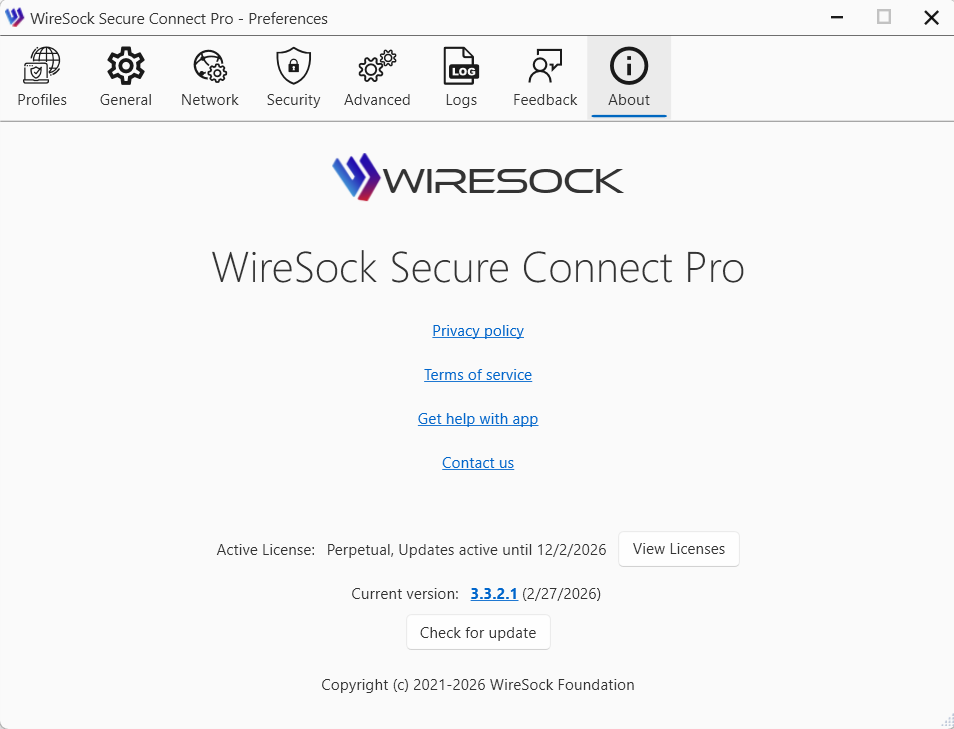Click the WireSock logo in title bar
The image size is (954, 729).
15,18
